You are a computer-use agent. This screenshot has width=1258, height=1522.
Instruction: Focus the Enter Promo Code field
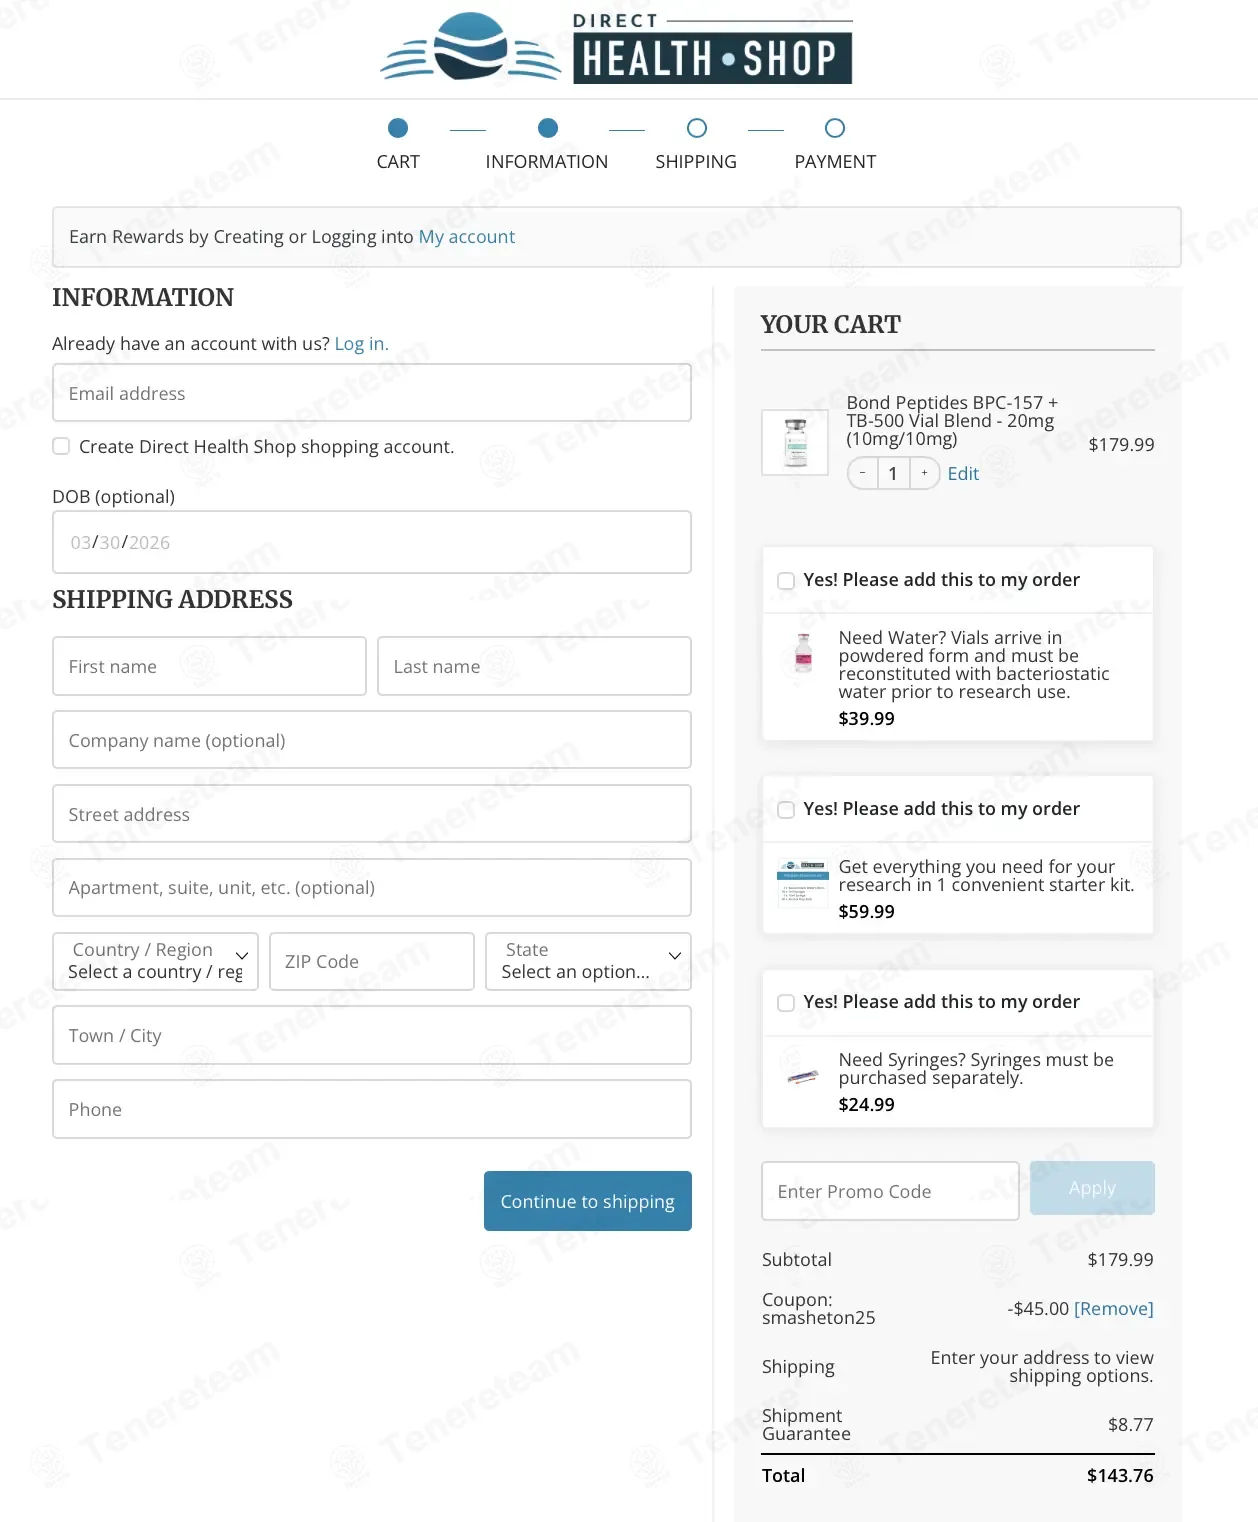tap(890, 1191)
